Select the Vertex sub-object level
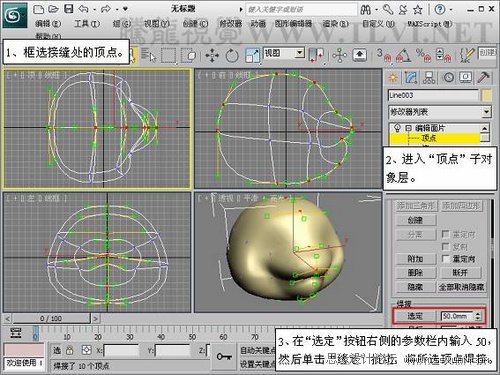 coord(428,138)
